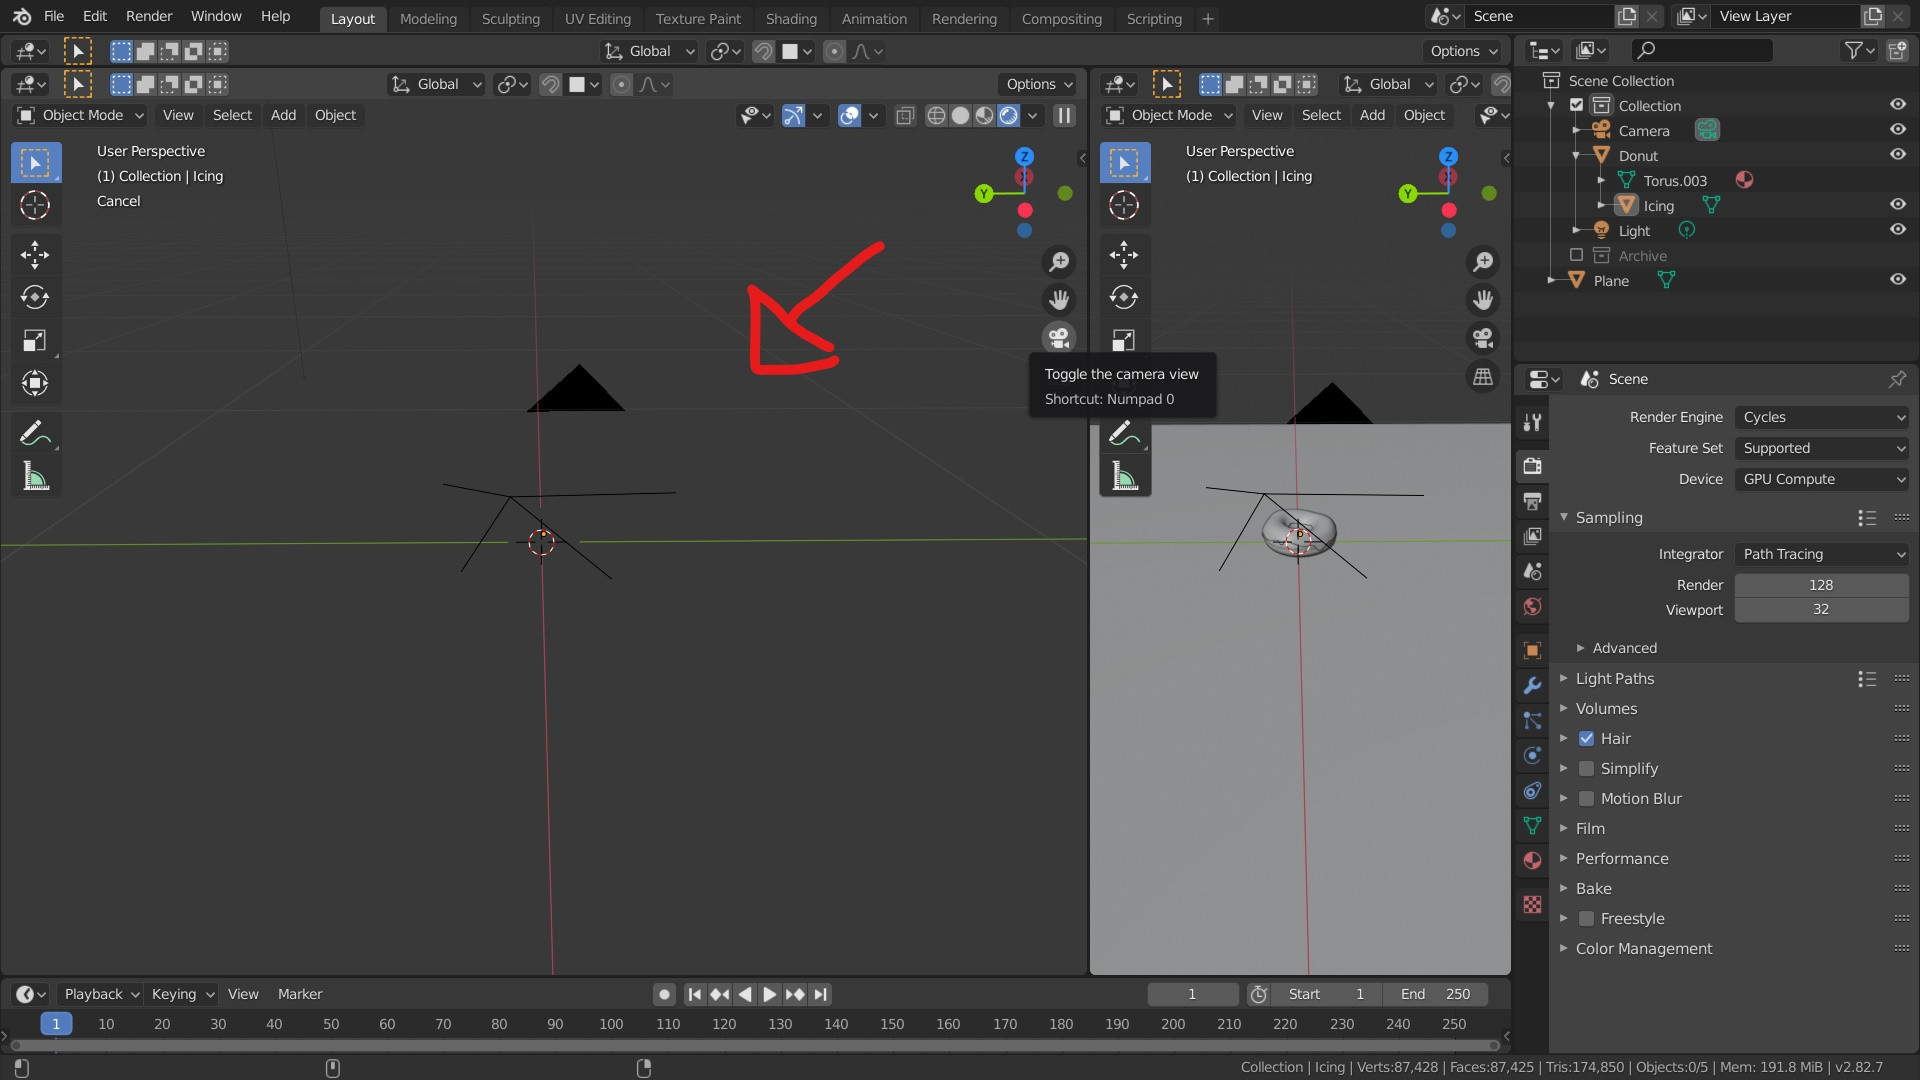Open the Render menu

click(x=148, y=16)
